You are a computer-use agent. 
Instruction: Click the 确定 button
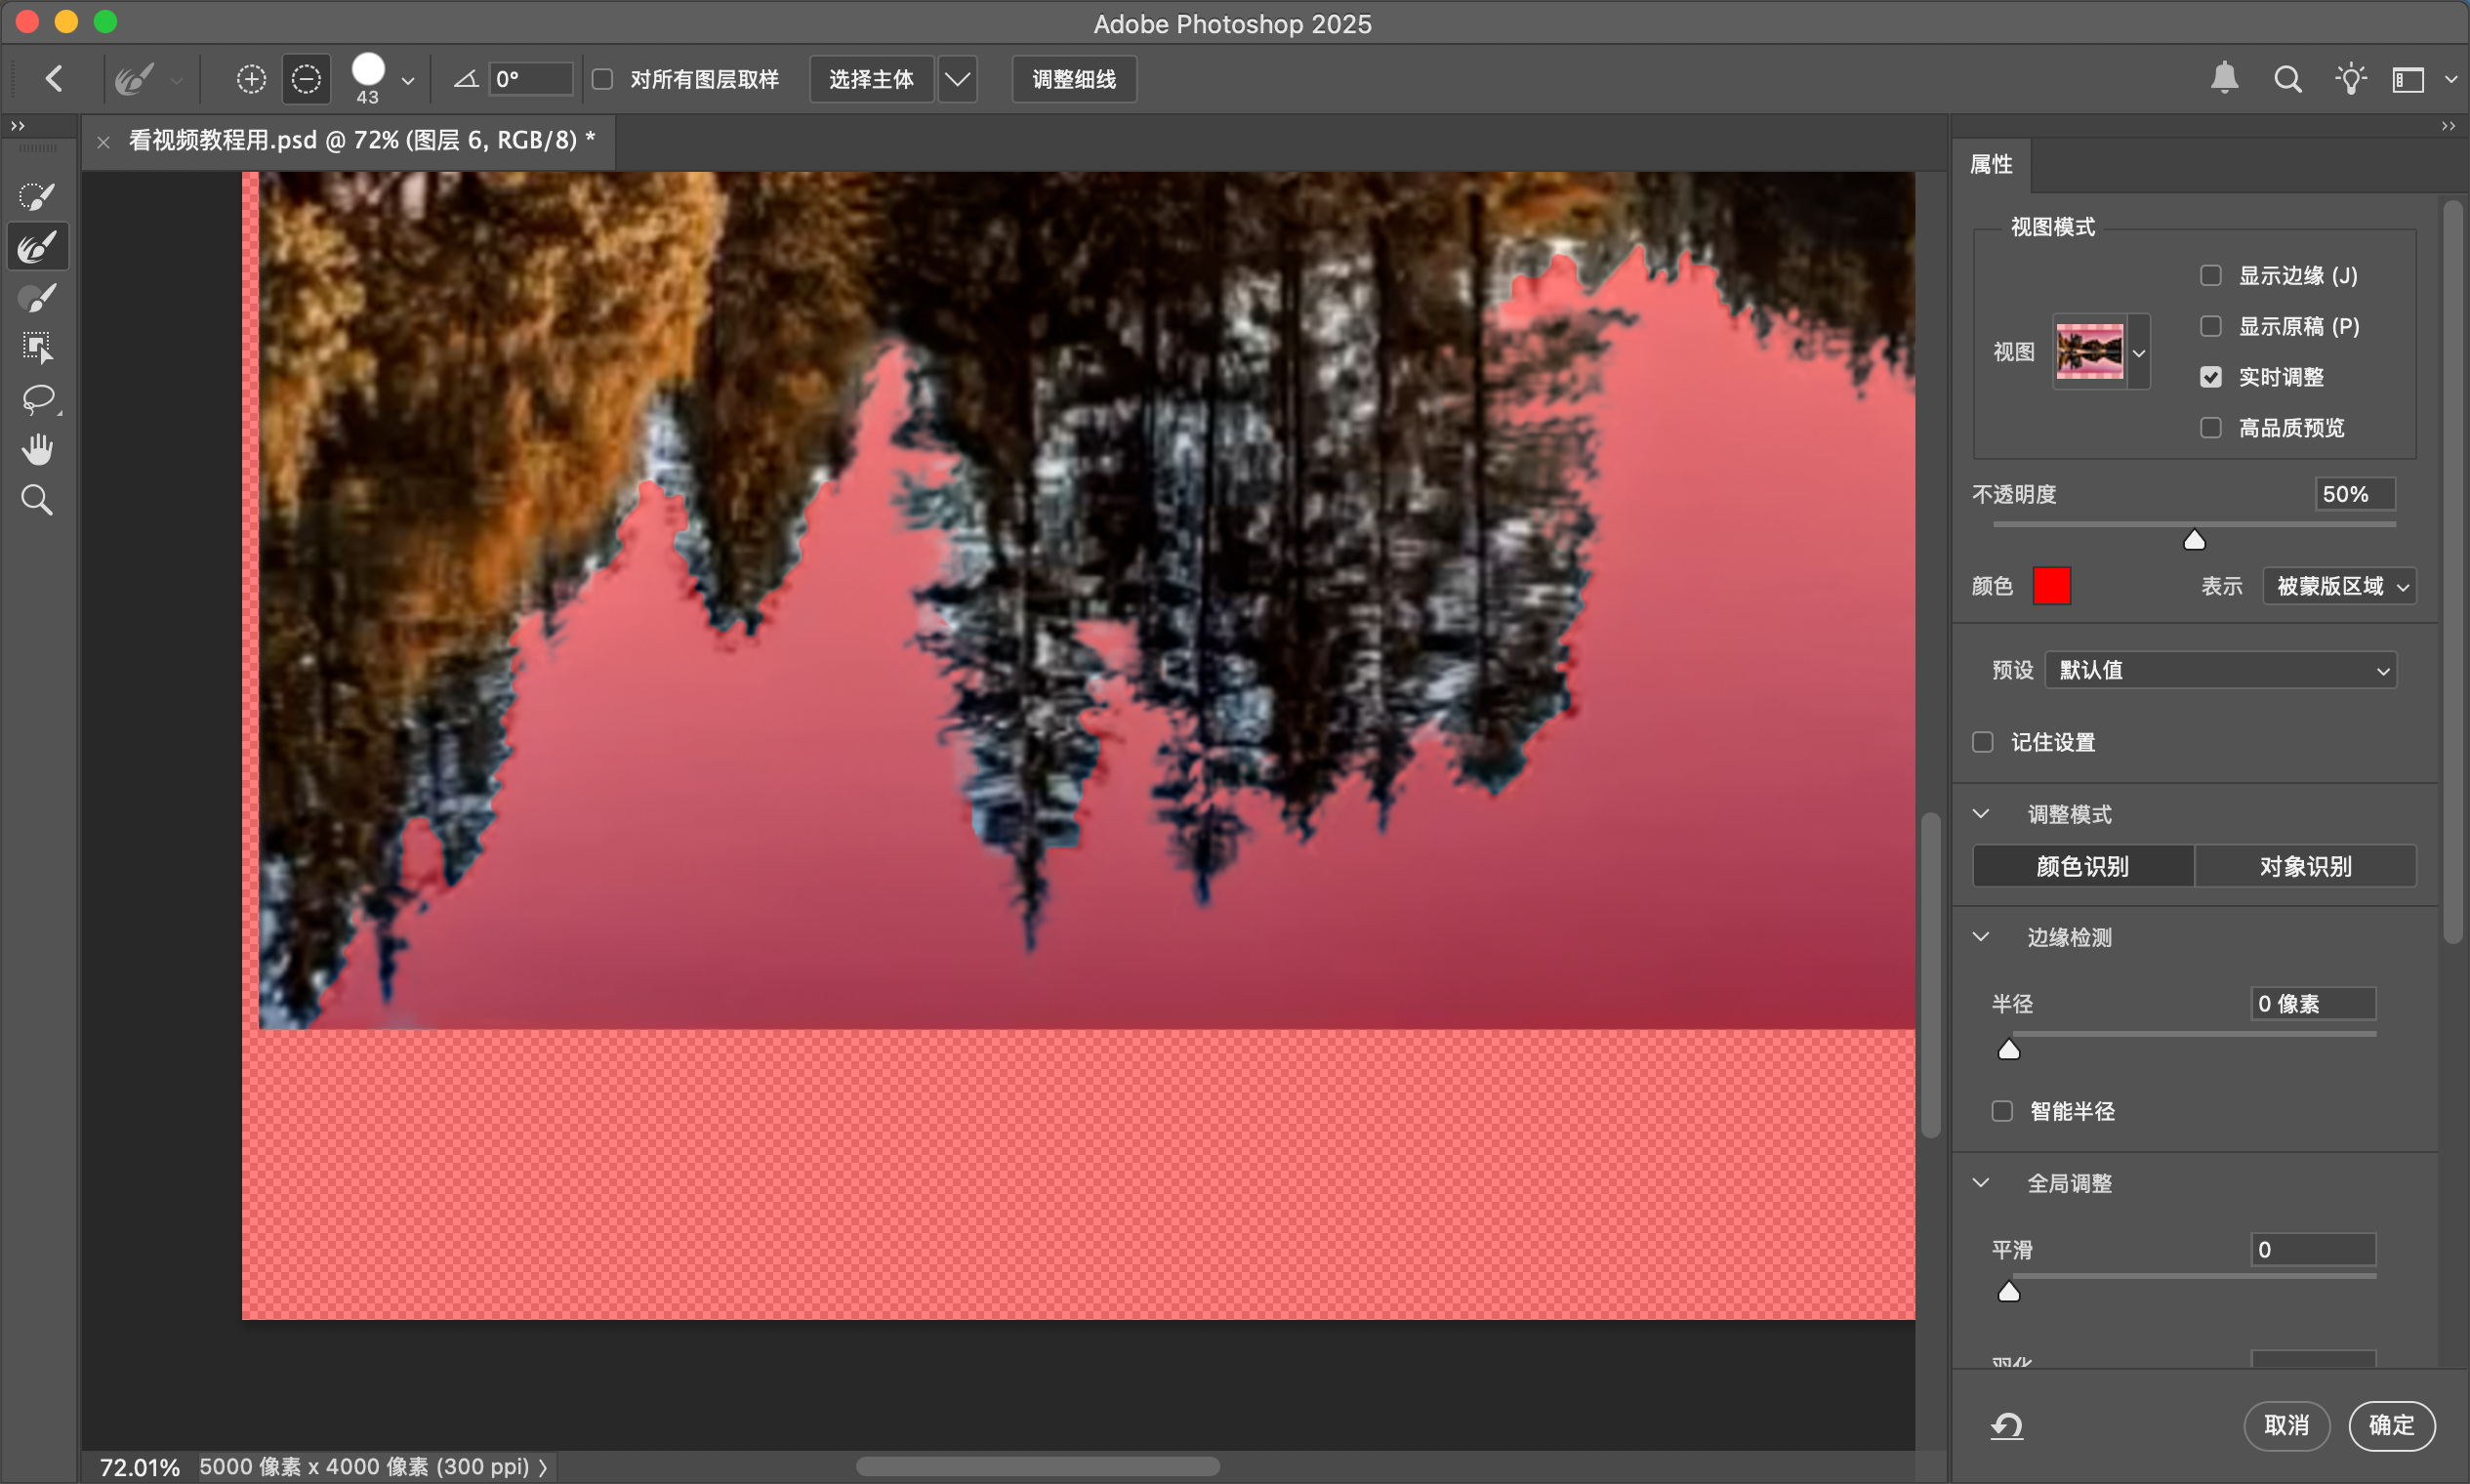(x=2391, y=1425)
